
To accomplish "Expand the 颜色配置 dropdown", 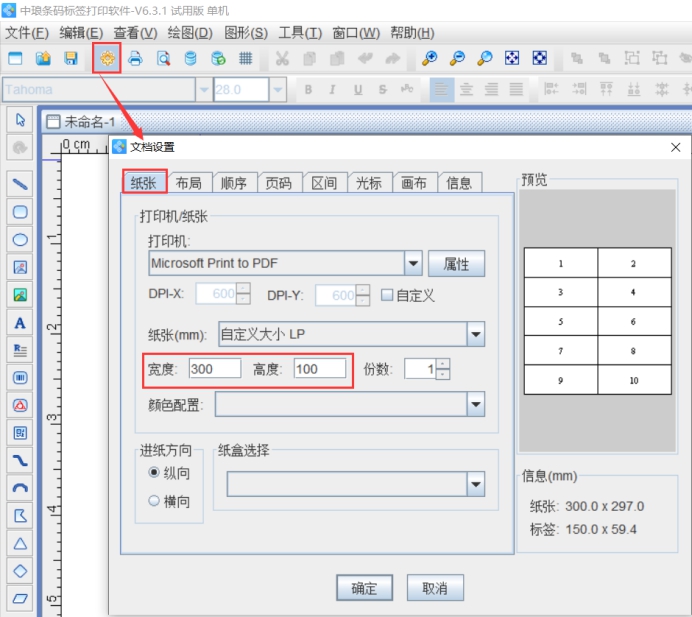I will click(x=475, y=404).
